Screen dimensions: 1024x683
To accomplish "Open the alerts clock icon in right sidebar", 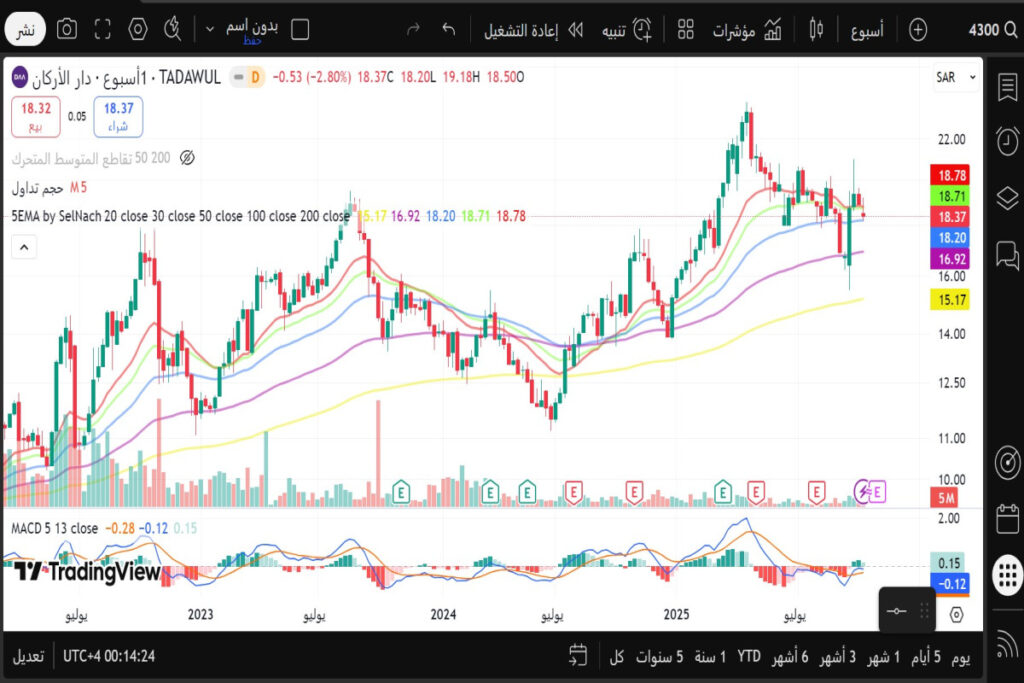I will point(1007,141).
